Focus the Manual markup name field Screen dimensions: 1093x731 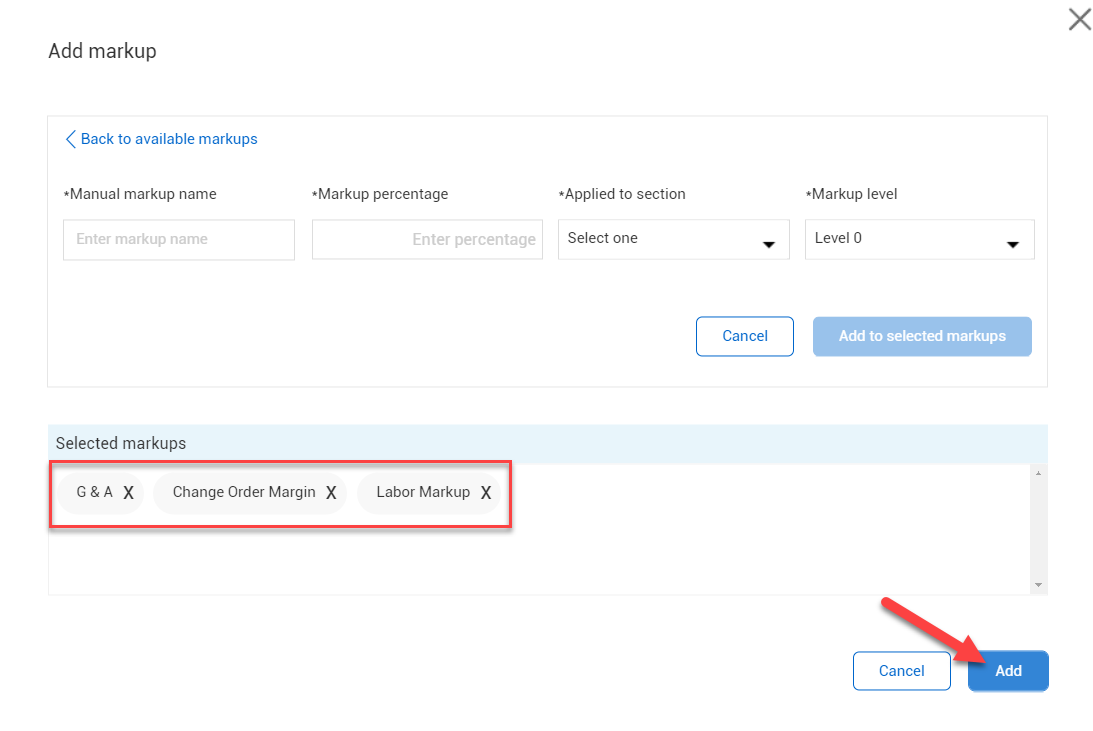pyautogui.click(x=179, y=240)
